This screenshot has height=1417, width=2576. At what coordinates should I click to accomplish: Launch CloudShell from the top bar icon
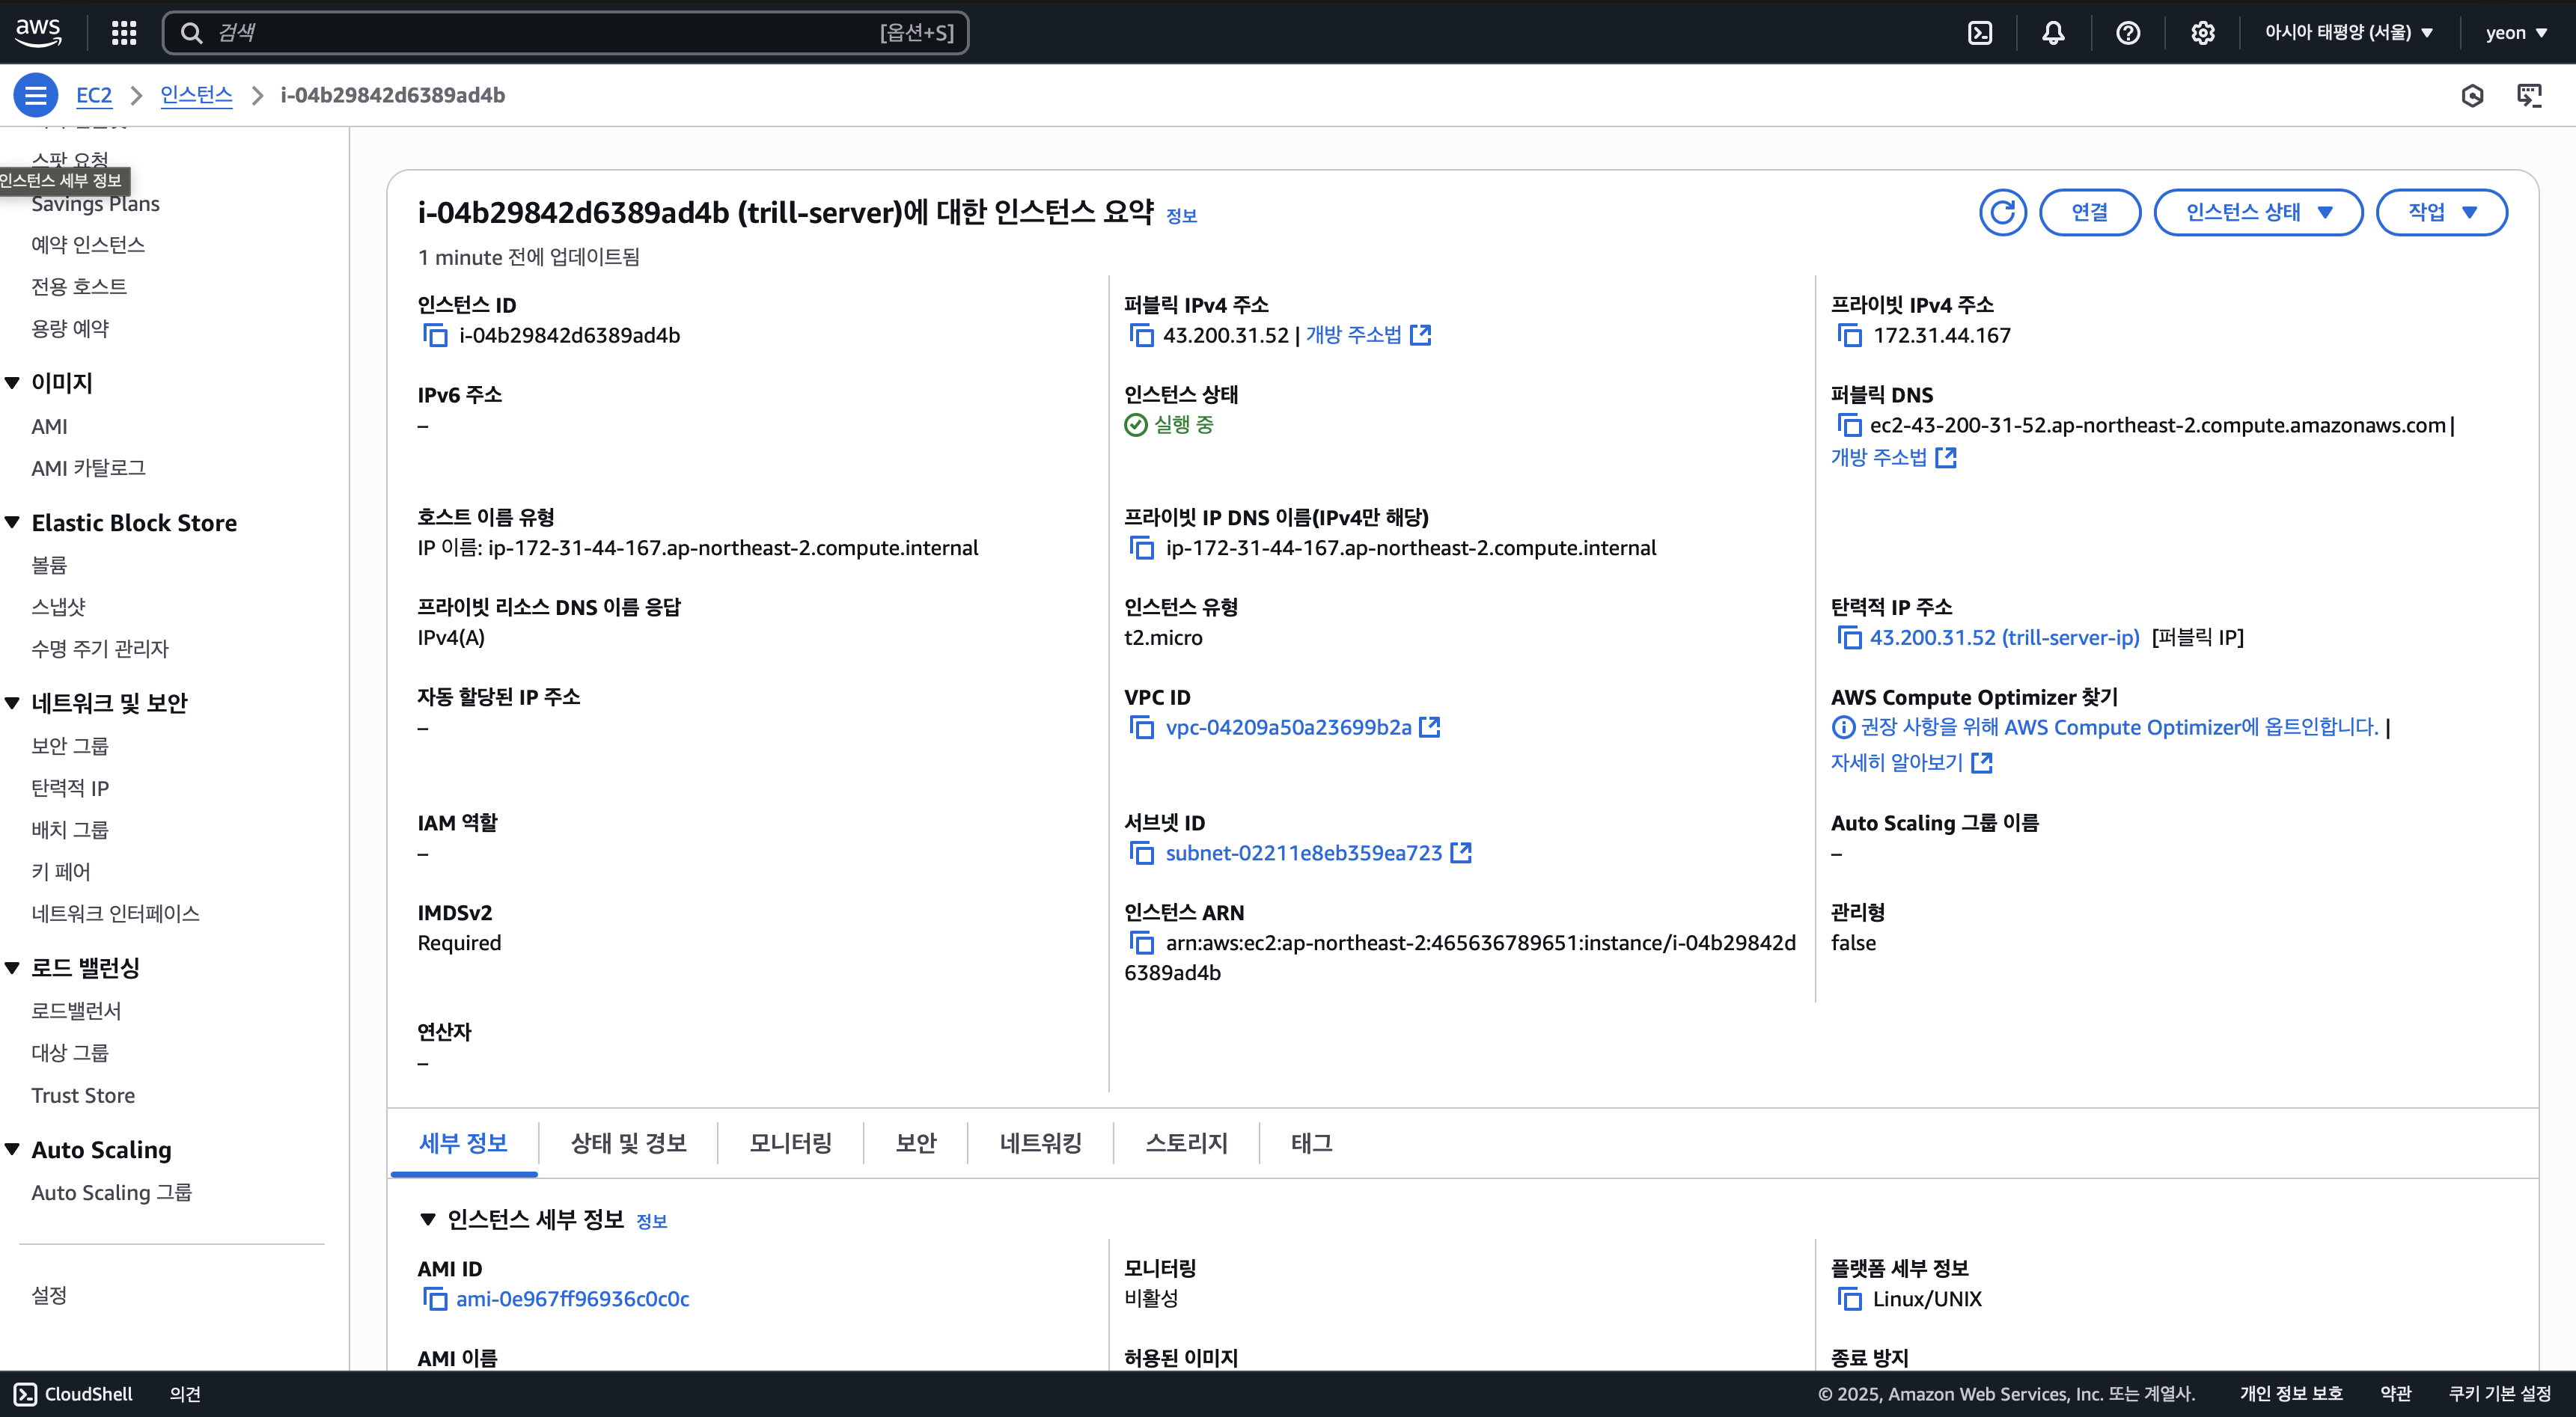1979,33
